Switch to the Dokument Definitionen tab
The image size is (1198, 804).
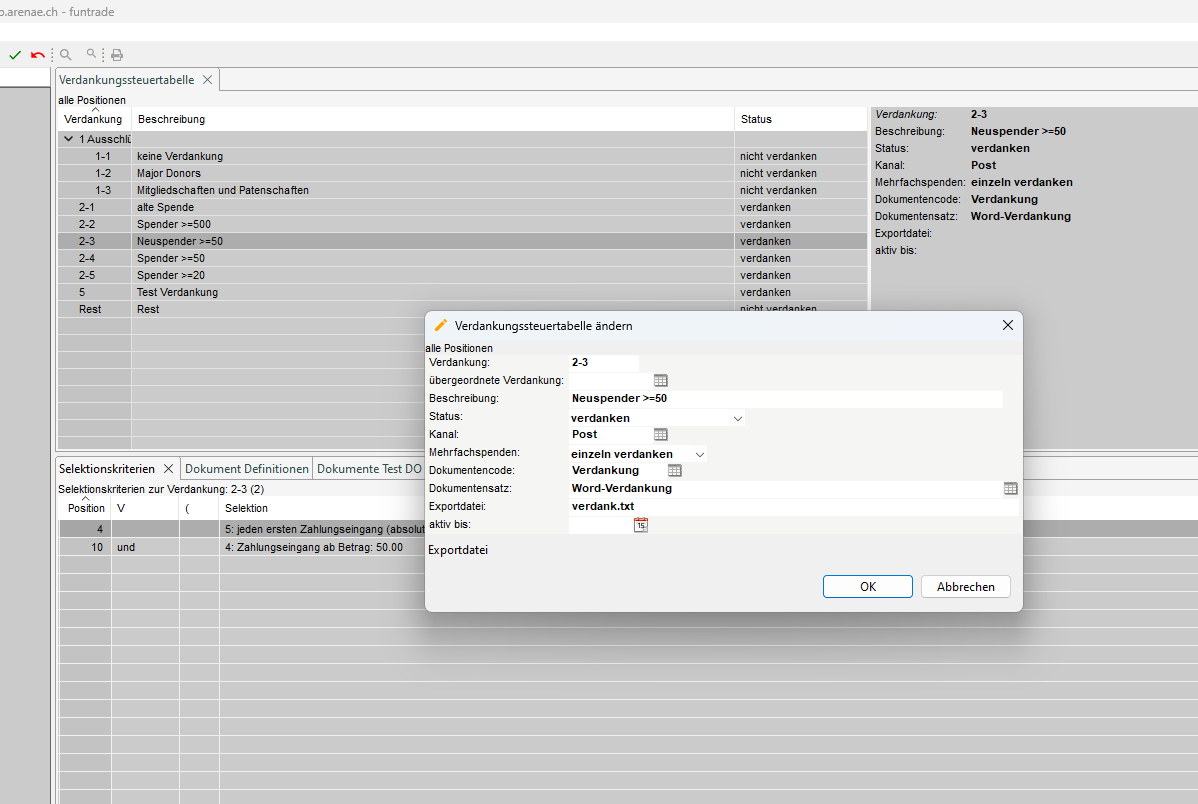pos(247,468)
